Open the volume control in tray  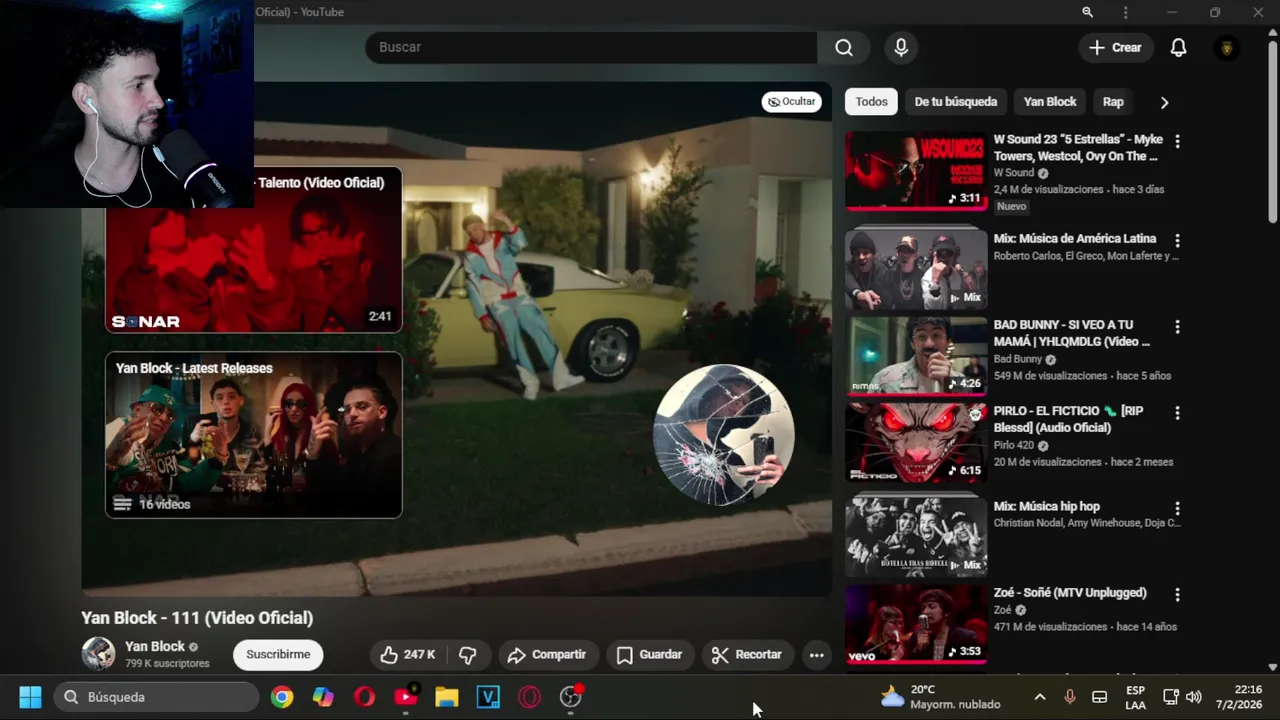tap(1193, 697)
